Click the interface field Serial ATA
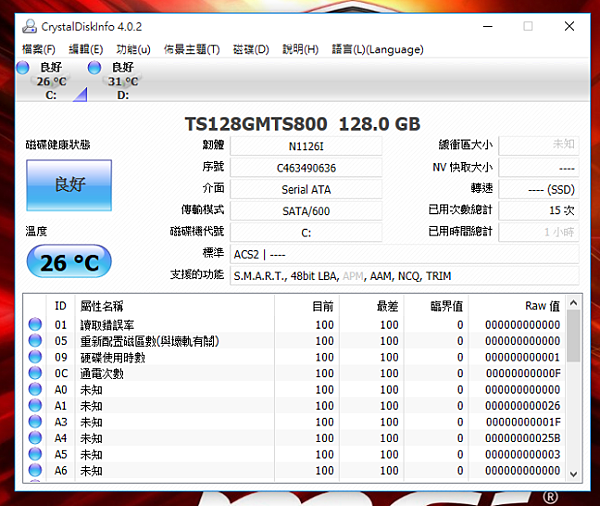 tap(306, 189)
